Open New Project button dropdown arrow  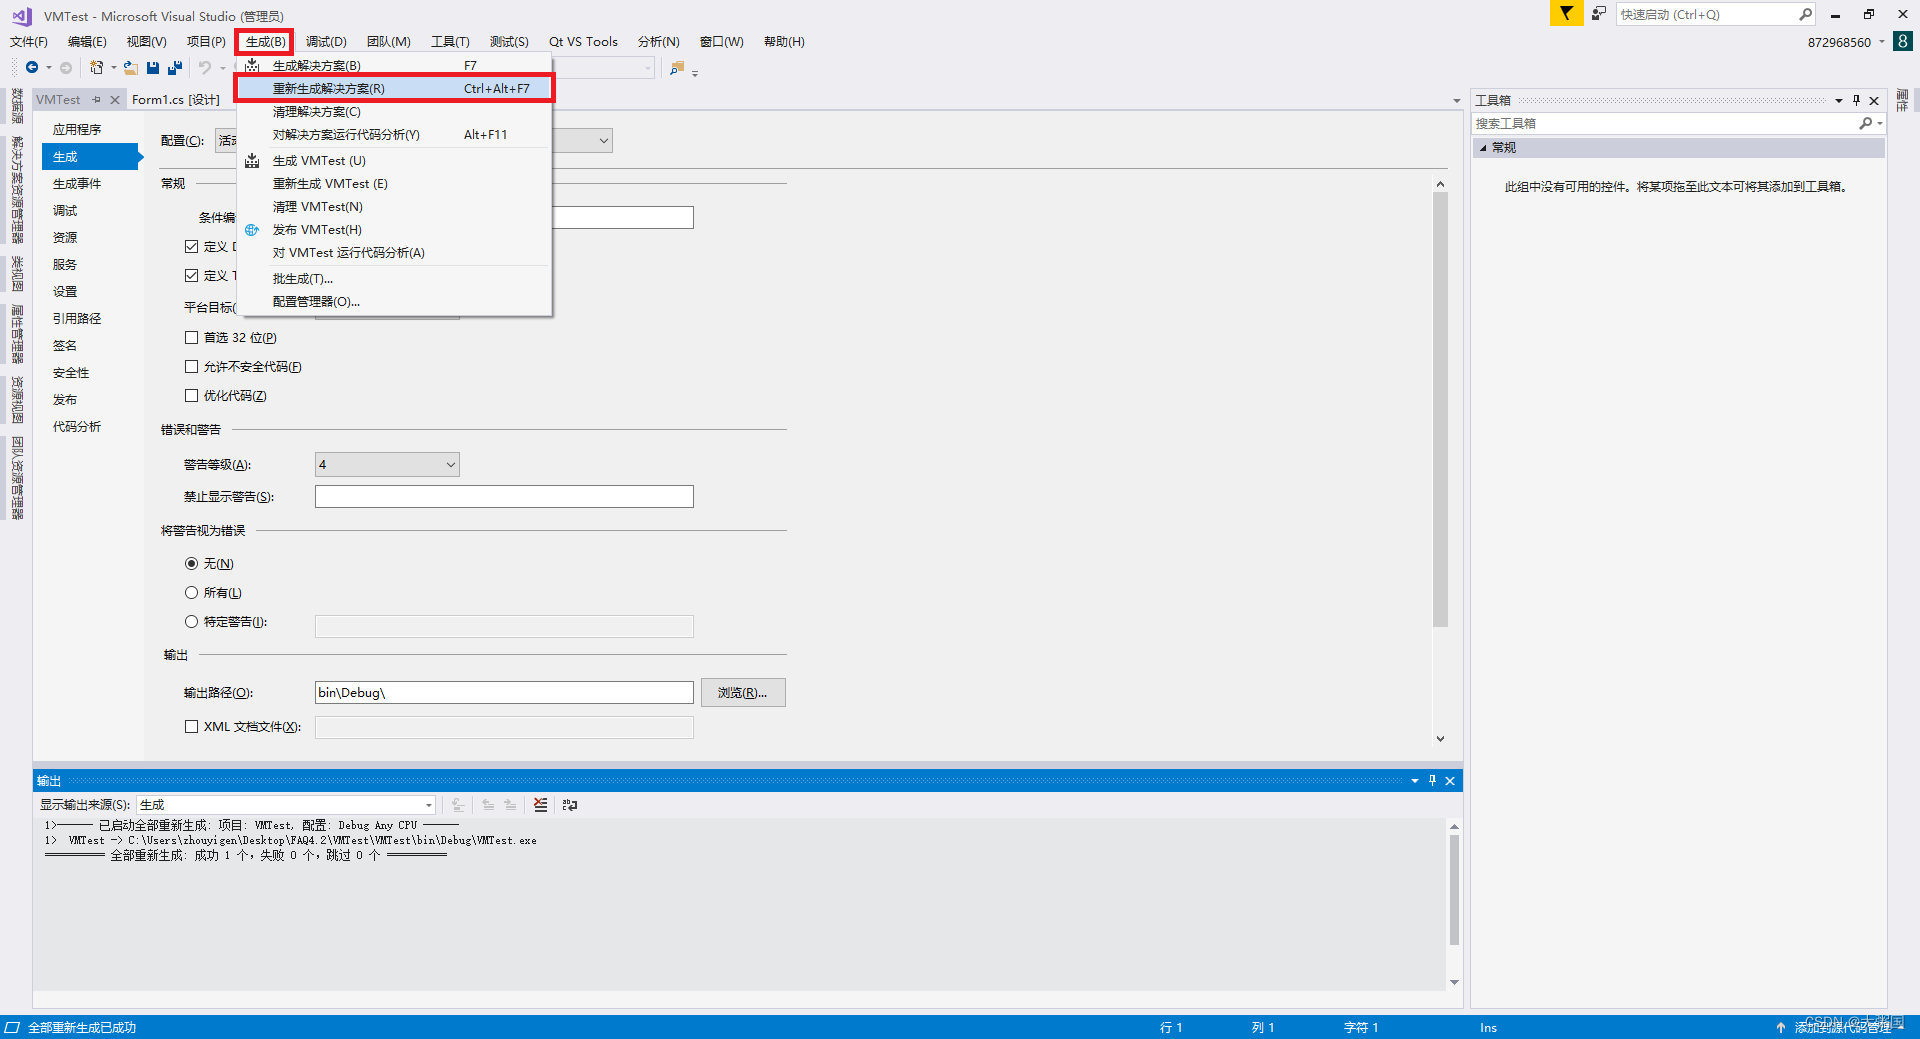113,68
